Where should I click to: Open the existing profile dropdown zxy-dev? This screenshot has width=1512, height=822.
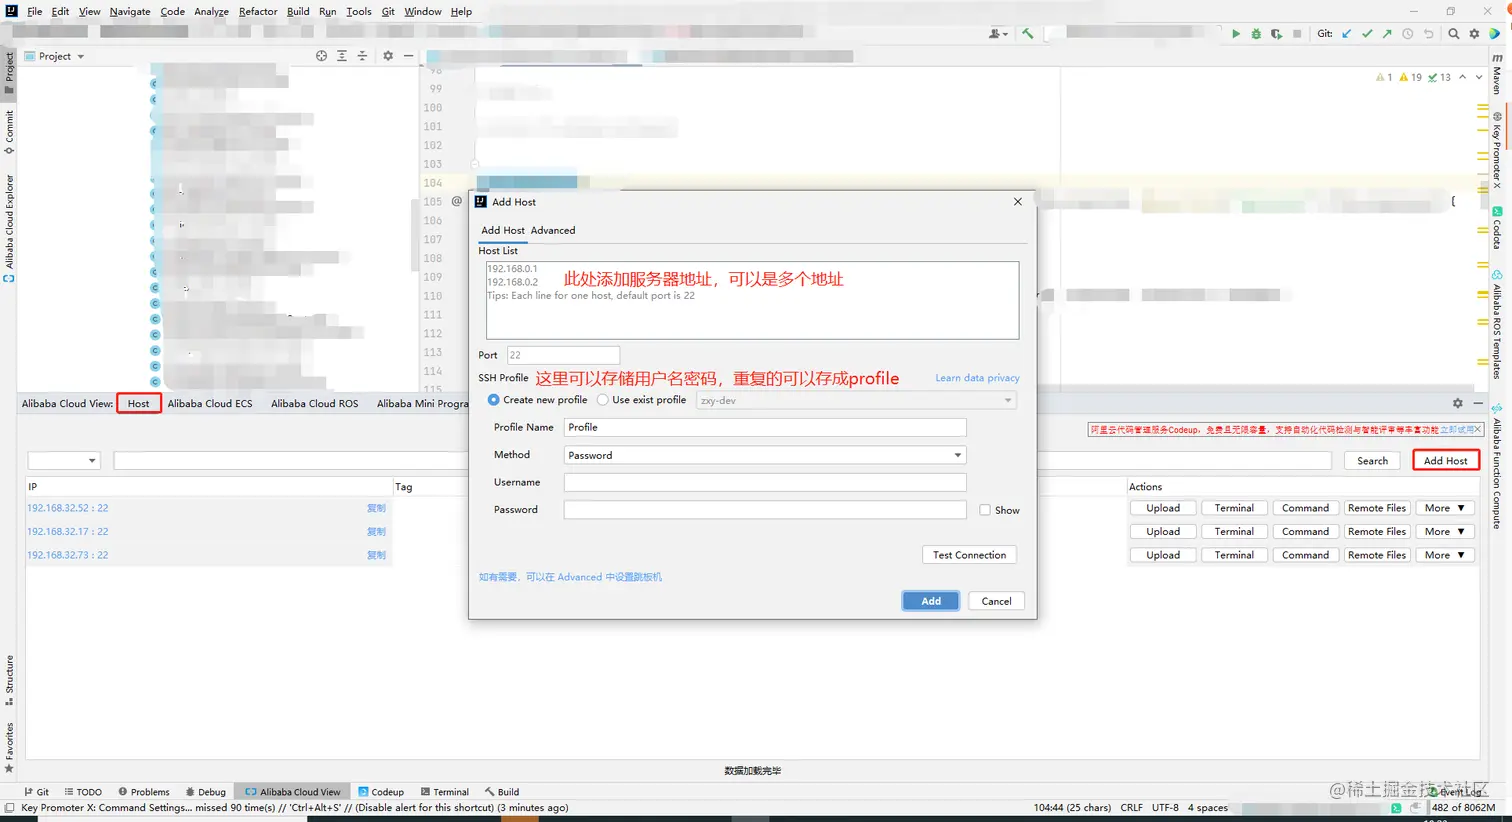[x=856, y=400]
